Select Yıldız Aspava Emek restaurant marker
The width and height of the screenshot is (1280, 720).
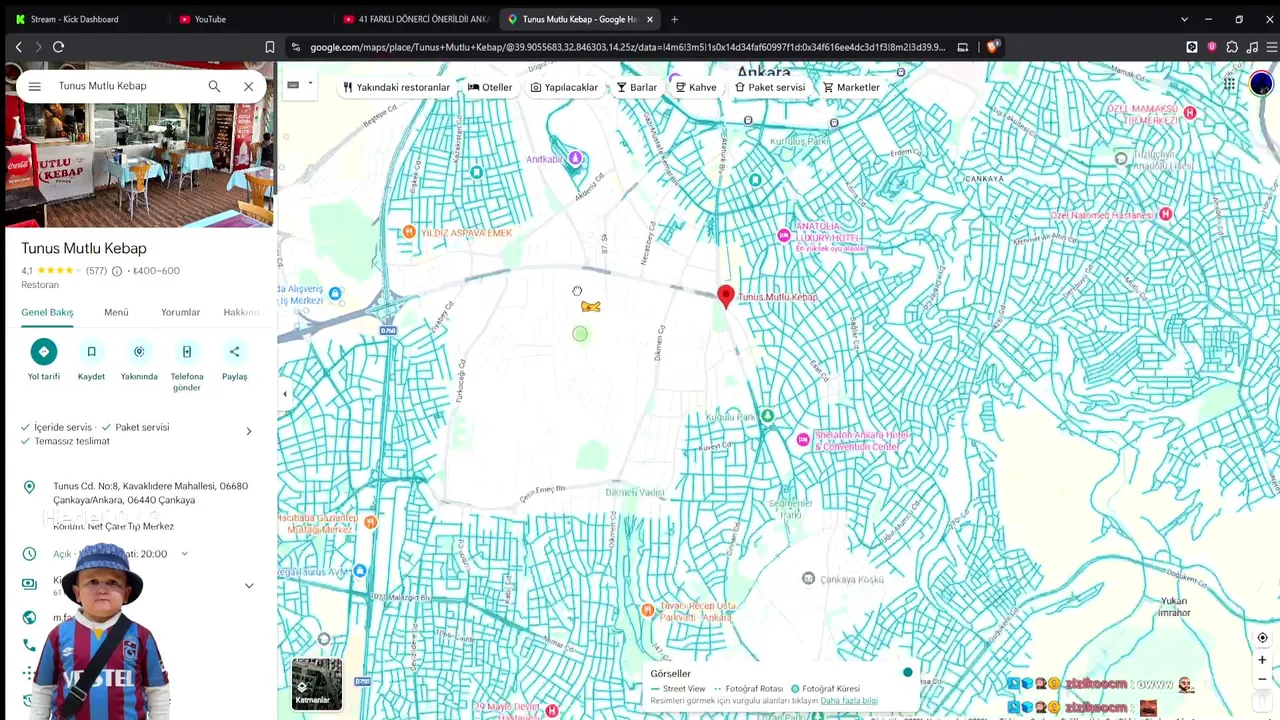[x=409, y=232]
